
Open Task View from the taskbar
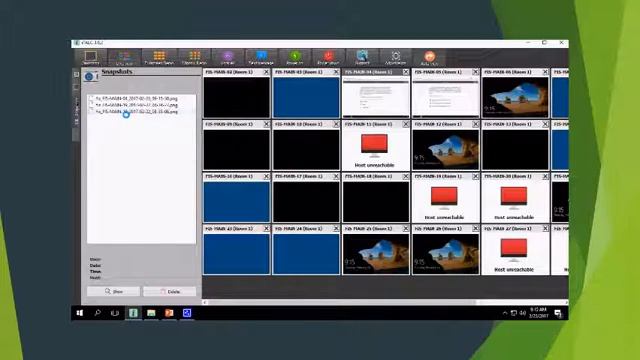point(115,313)
